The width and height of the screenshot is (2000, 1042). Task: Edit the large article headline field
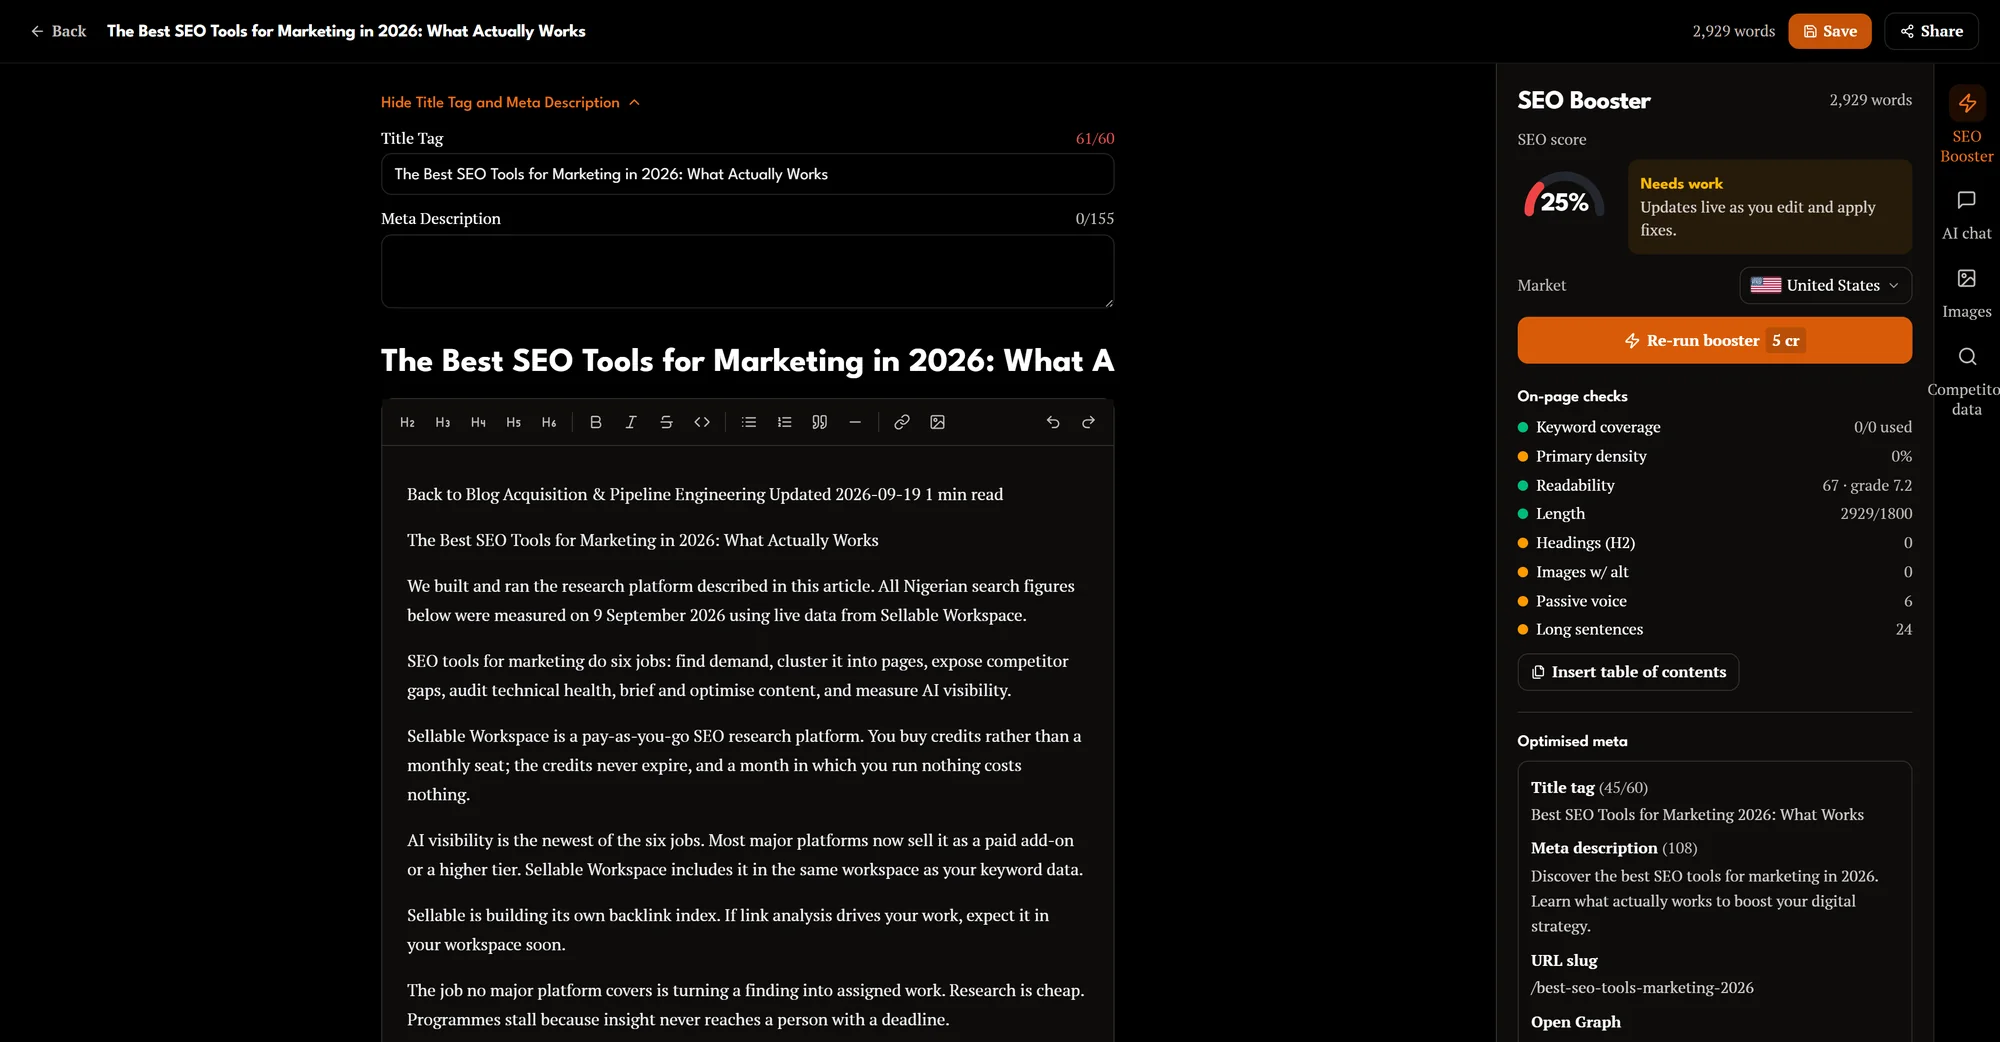click(747, 360)
